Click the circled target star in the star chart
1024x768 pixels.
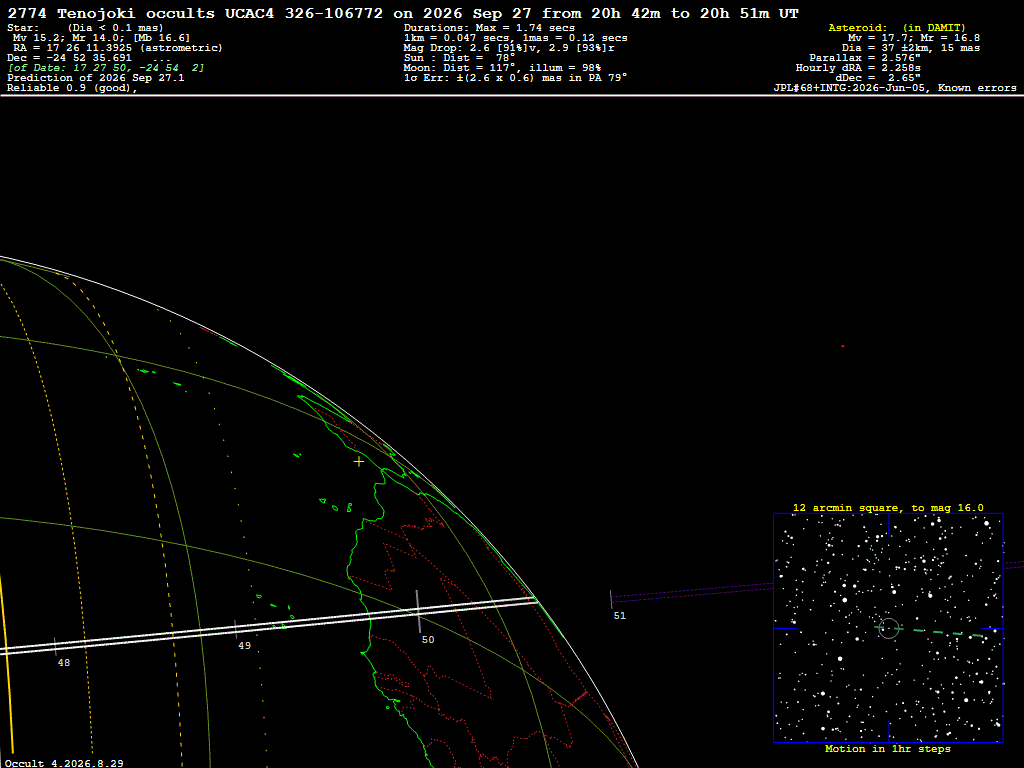pos(888,628)
